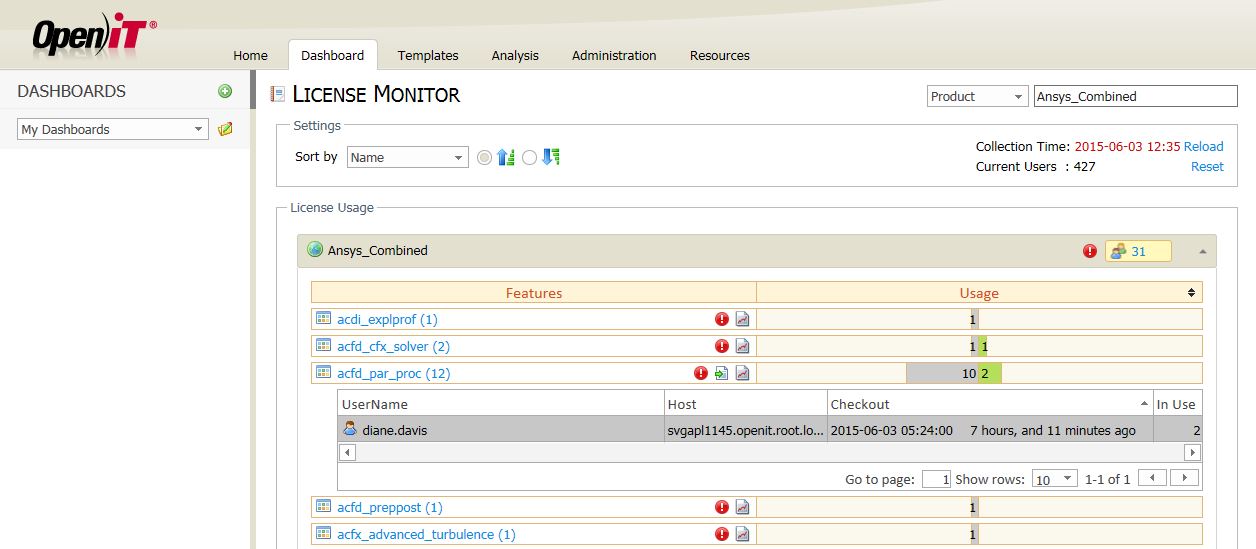Click the ascending sort arrow icon

[506, 157]
